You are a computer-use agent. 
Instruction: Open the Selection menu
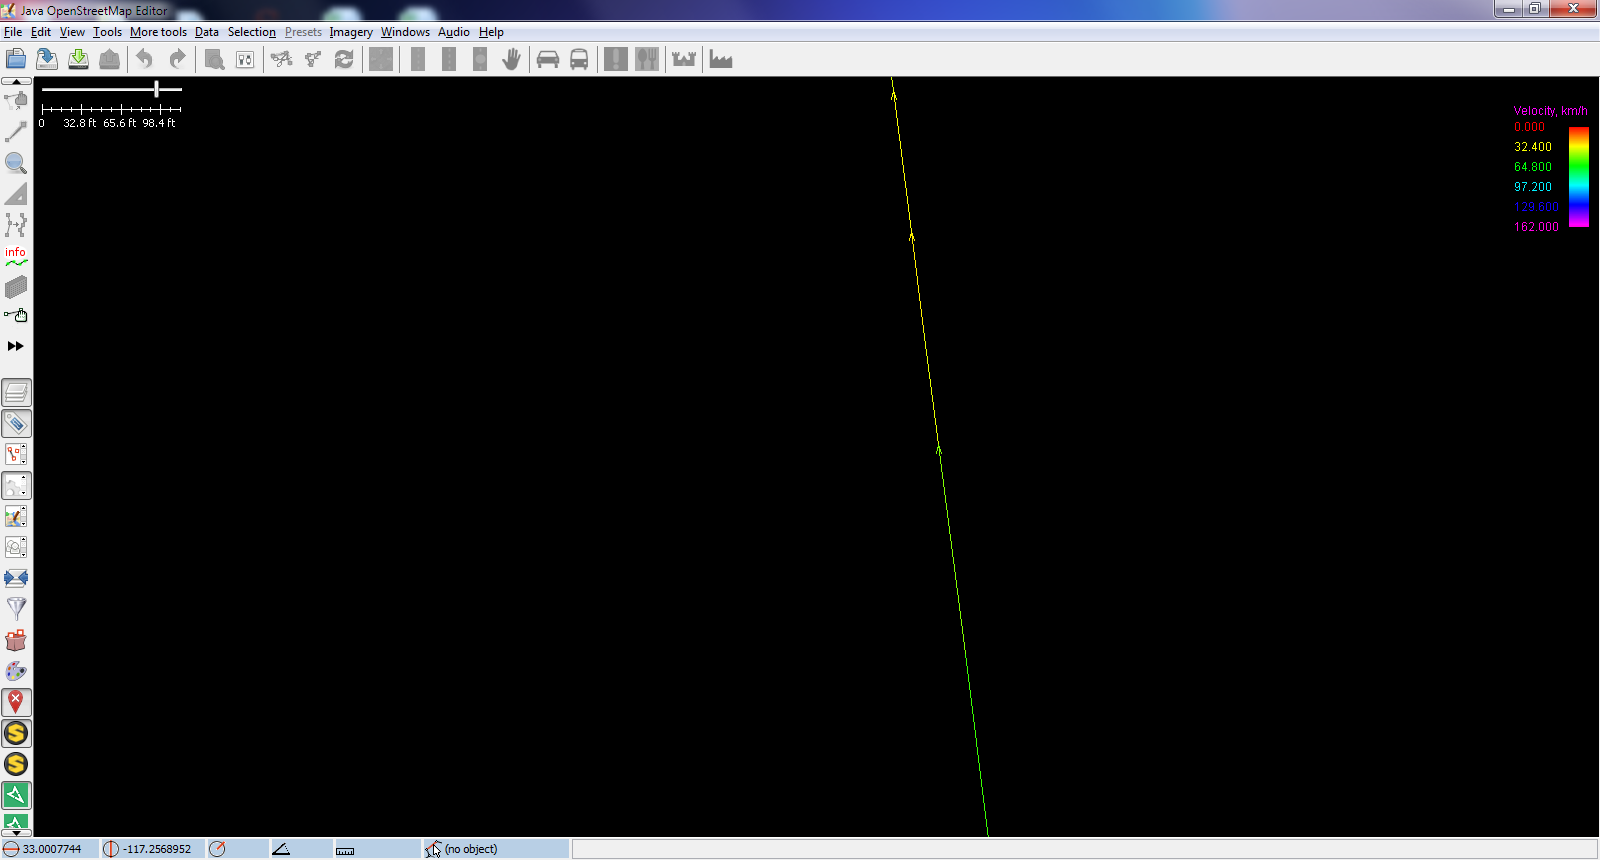tap(251, 32)
